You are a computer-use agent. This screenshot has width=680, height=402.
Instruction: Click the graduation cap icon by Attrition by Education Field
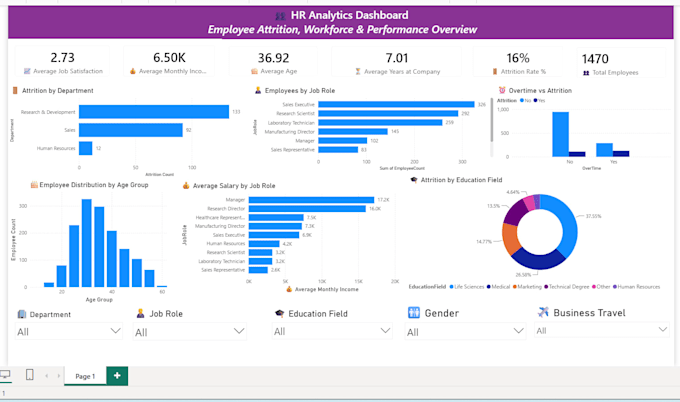(414, 180)
